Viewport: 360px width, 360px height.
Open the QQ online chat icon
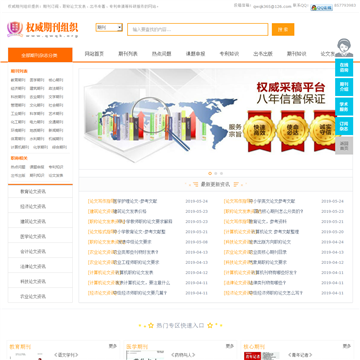(x=321, y=7)
